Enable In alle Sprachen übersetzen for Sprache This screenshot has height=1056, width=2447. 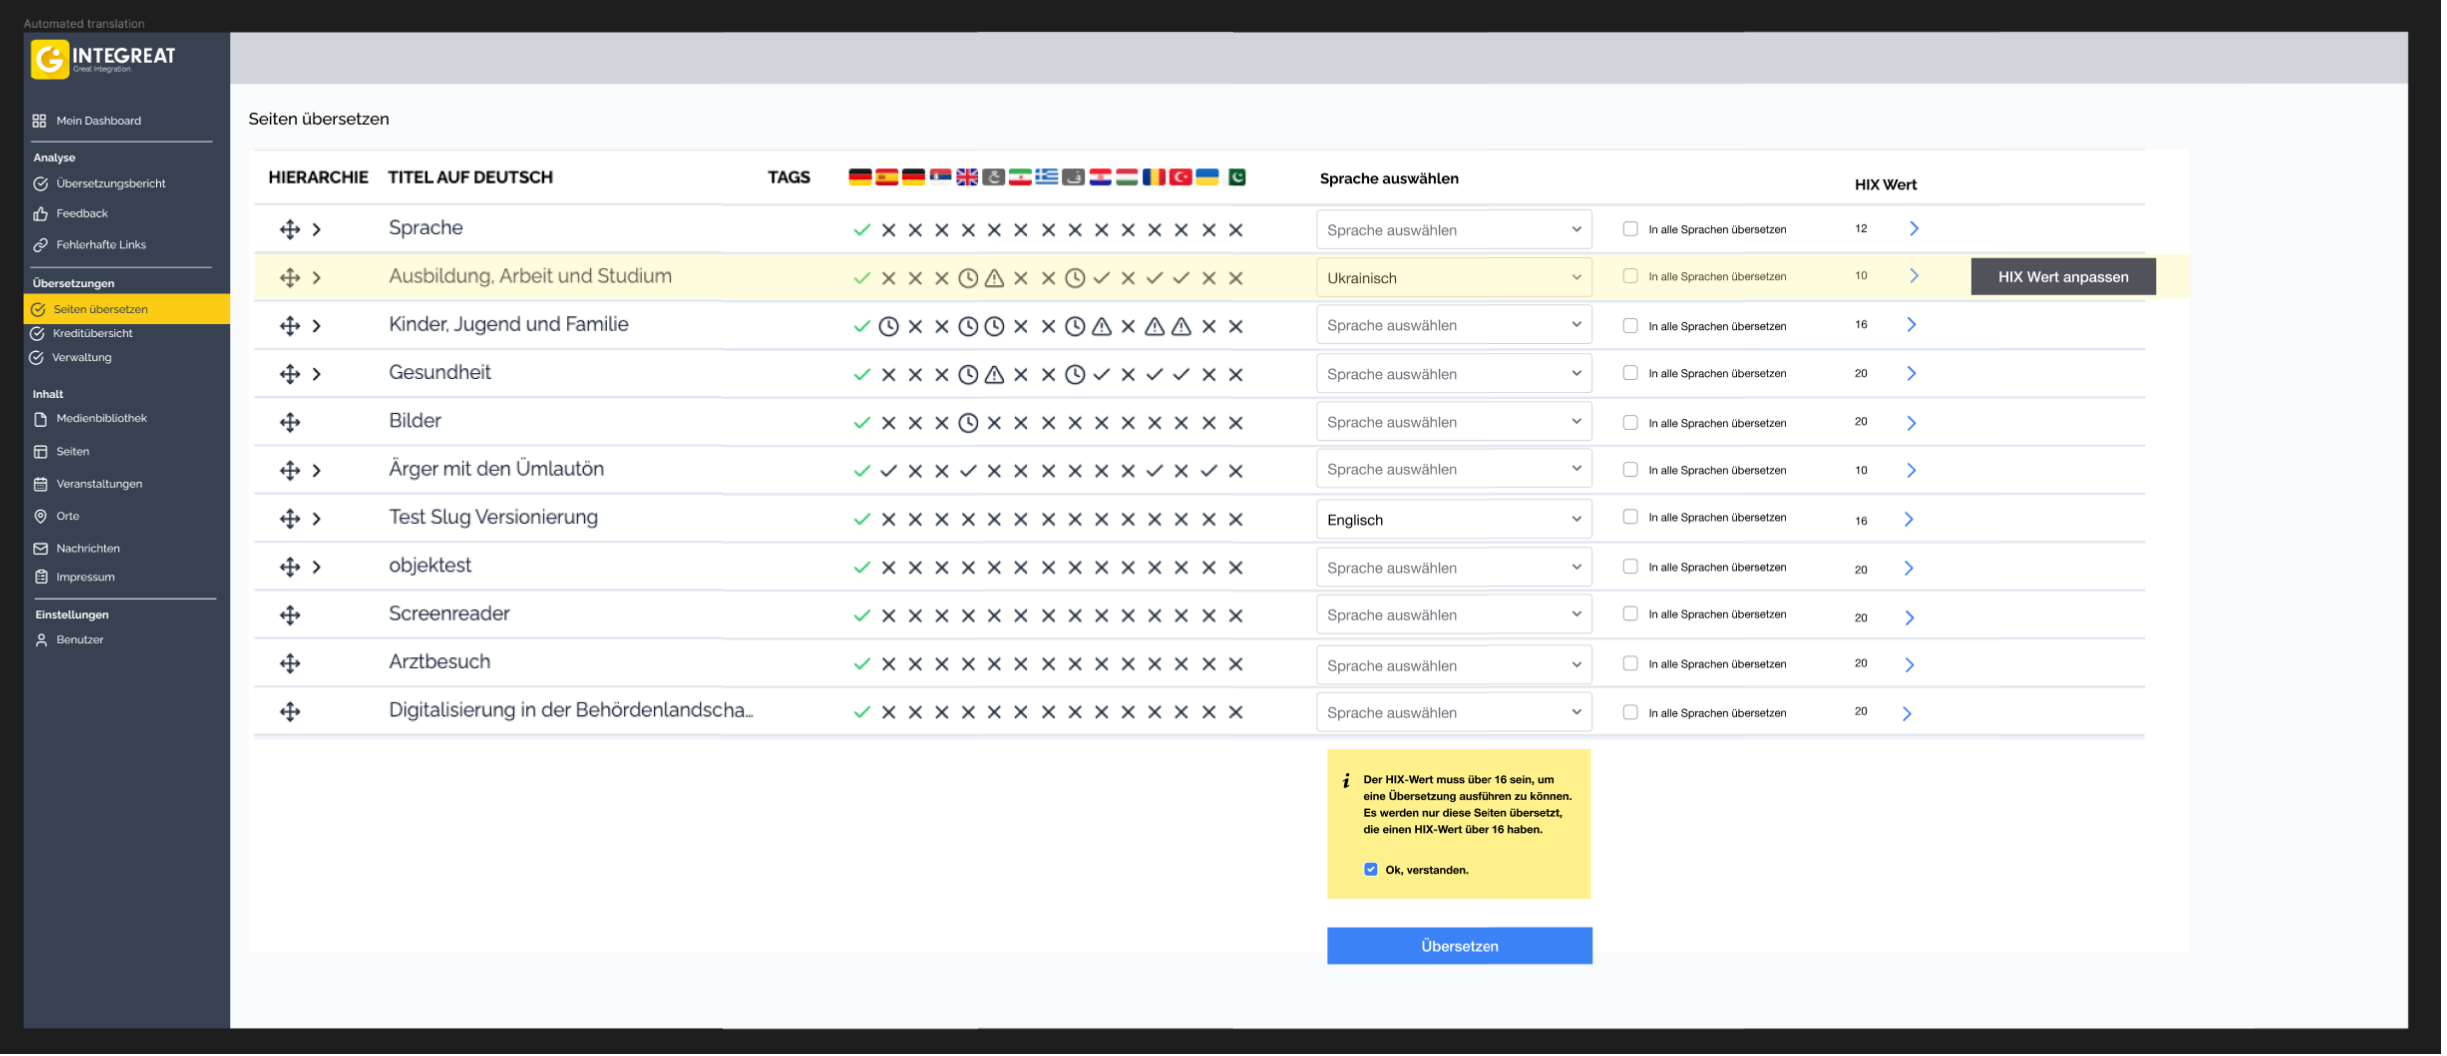[1630, 229]
